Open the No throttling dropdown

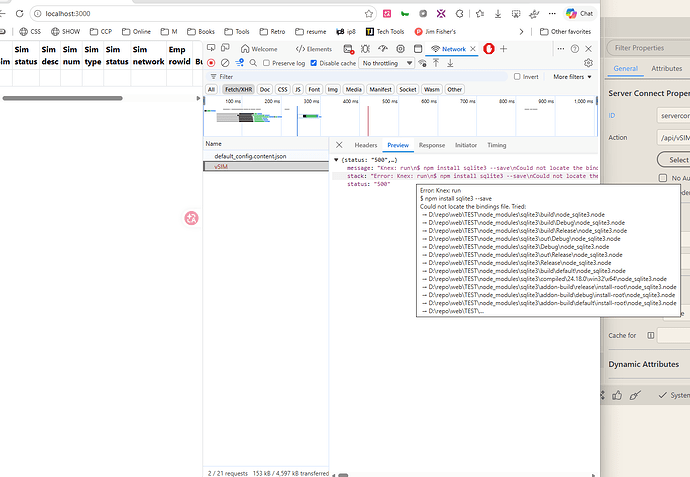click(387, 63)
